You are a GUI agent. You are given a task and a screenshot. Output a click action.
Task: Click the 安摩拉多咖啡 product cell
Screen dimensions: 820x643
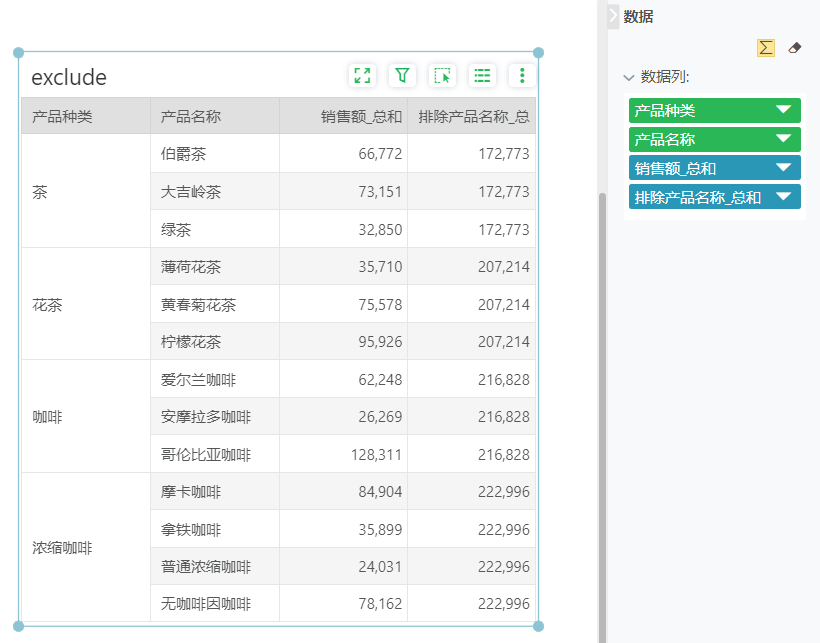pos(214,417)
